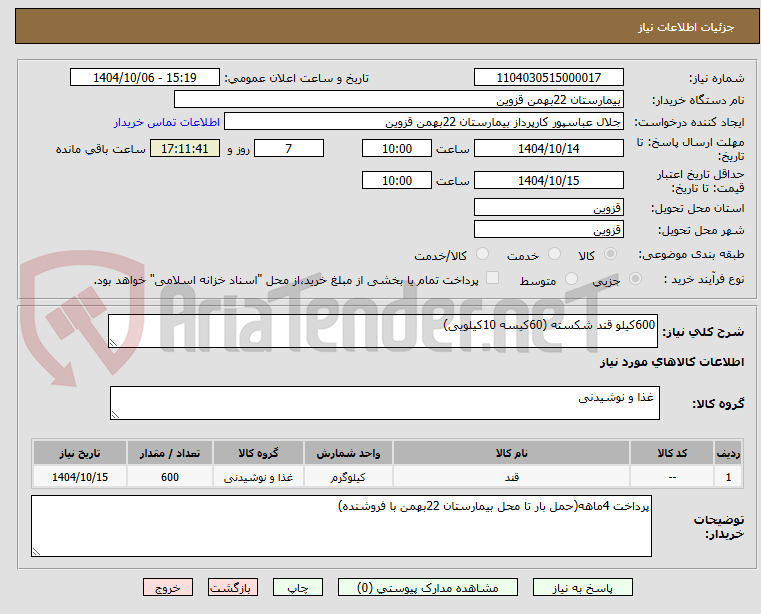Toggle اسناد خزانه اسلامی payment checkbox
Screen dimensions: 761x614
point(492,278)
